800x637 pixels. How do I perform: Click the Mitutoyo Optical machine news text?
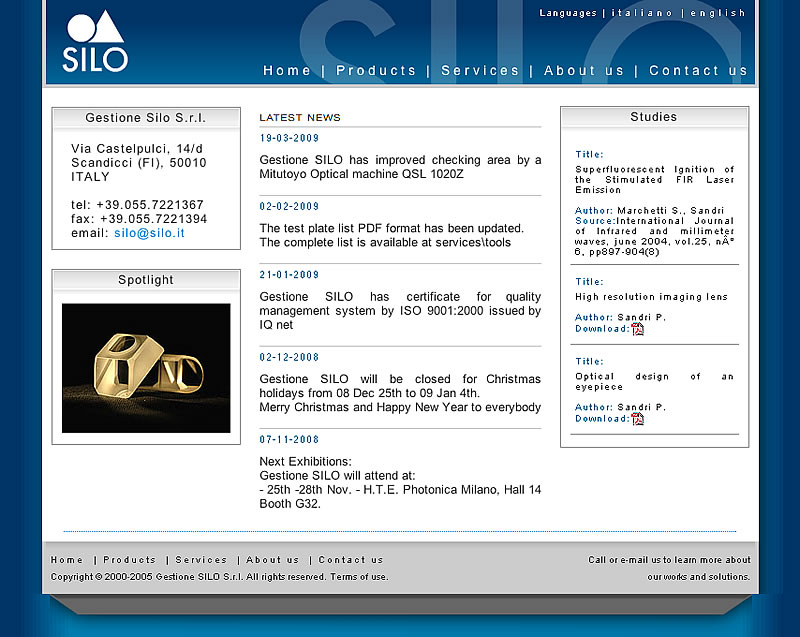point(400,167)
